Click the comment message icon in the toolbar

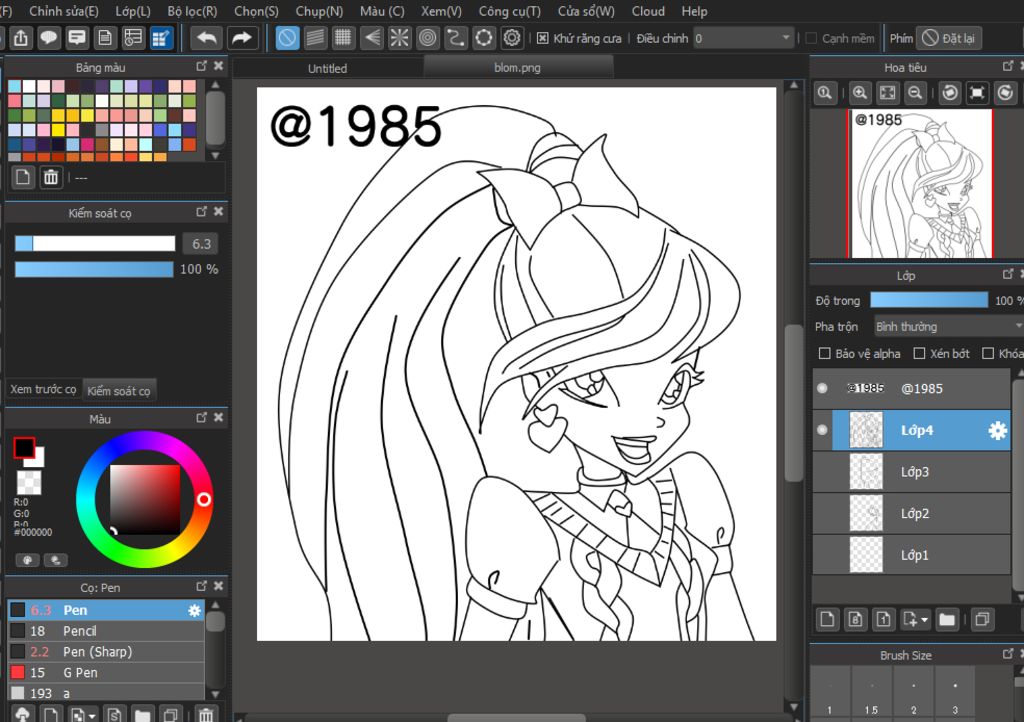77,38
